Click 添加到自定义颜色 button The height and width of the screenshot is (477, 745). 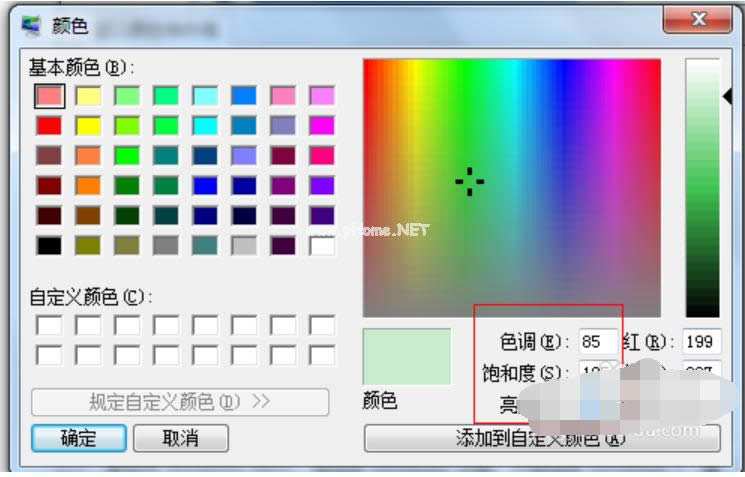pos(541,438)
